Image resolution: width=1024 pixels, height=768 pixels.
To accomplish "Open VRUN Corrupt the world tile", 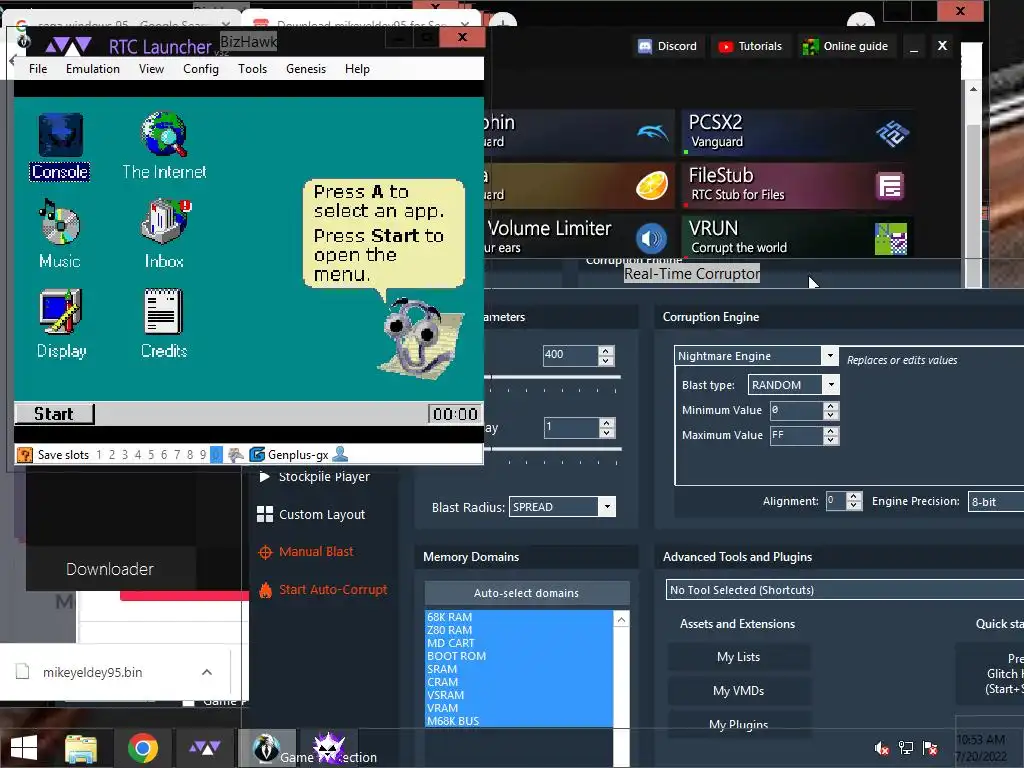I will coord(797,238).
